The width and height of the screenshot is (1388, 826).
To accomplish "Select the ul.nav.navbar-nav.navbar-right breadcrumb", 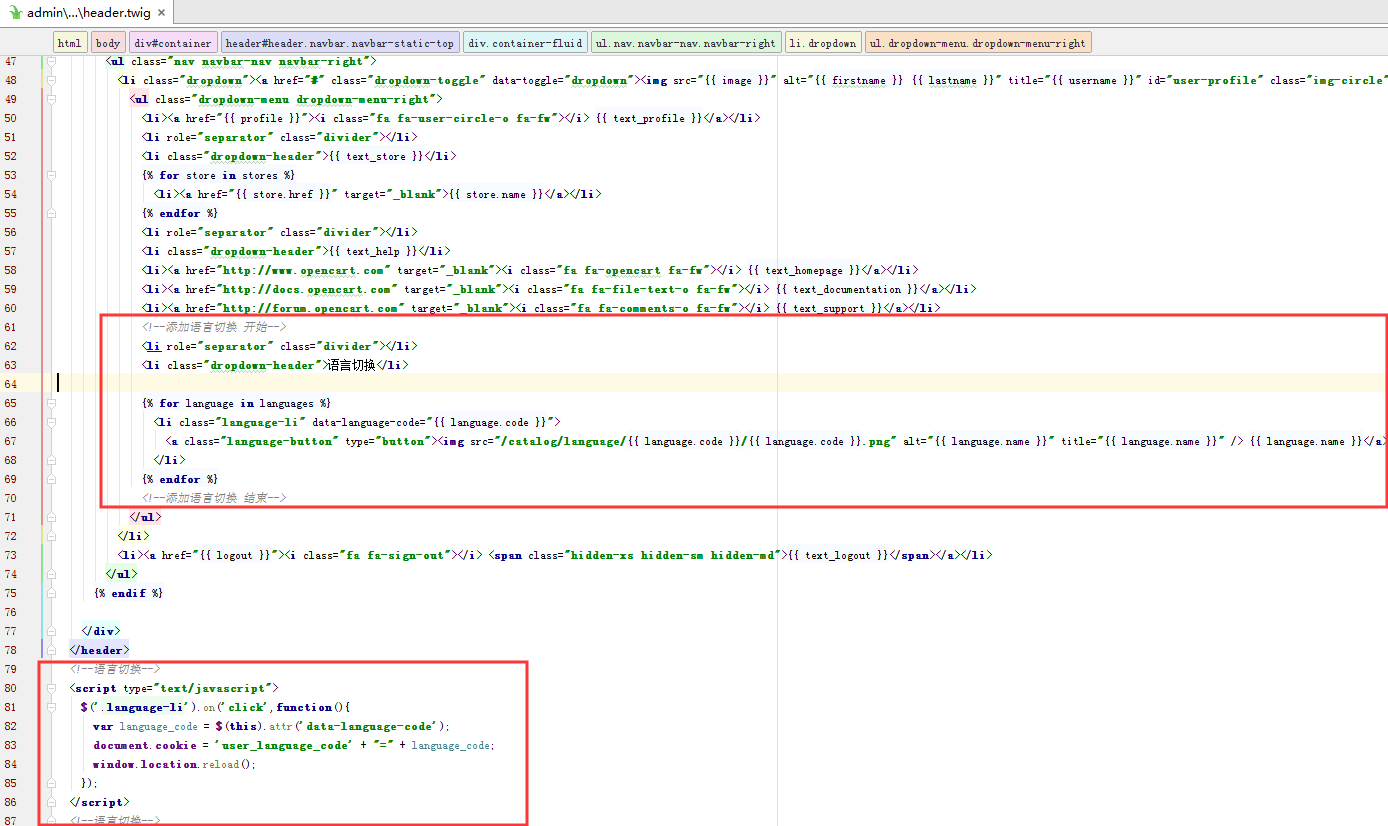I will click(685, 43).
